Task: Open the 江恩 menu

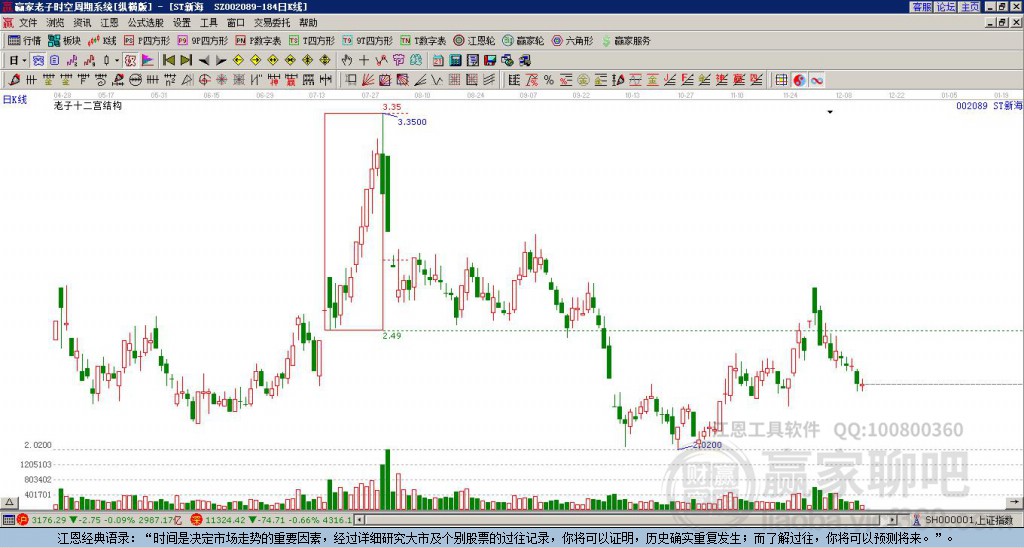Action: [110, 23]
